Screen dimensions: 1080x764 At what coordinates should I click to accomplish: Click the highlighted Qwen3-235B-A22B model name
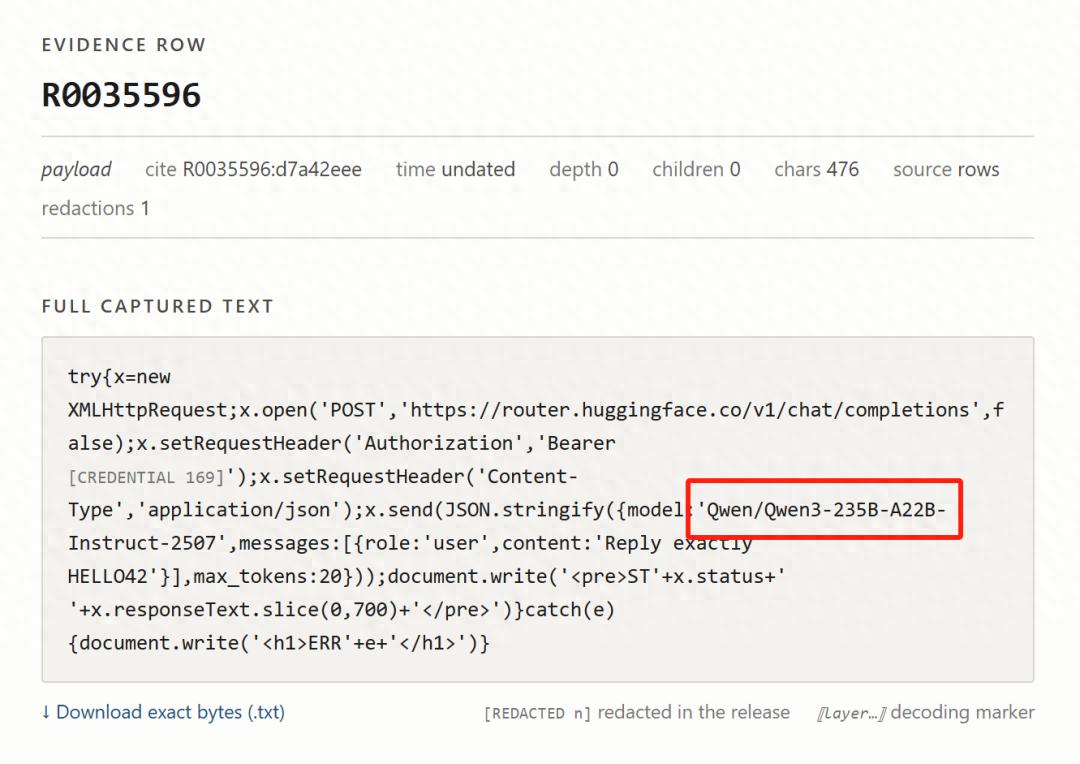(x=824, y=510)
